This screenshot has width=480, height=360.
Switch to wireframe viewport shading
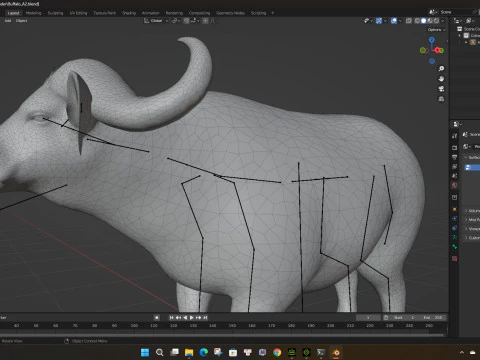pos(417,21)
